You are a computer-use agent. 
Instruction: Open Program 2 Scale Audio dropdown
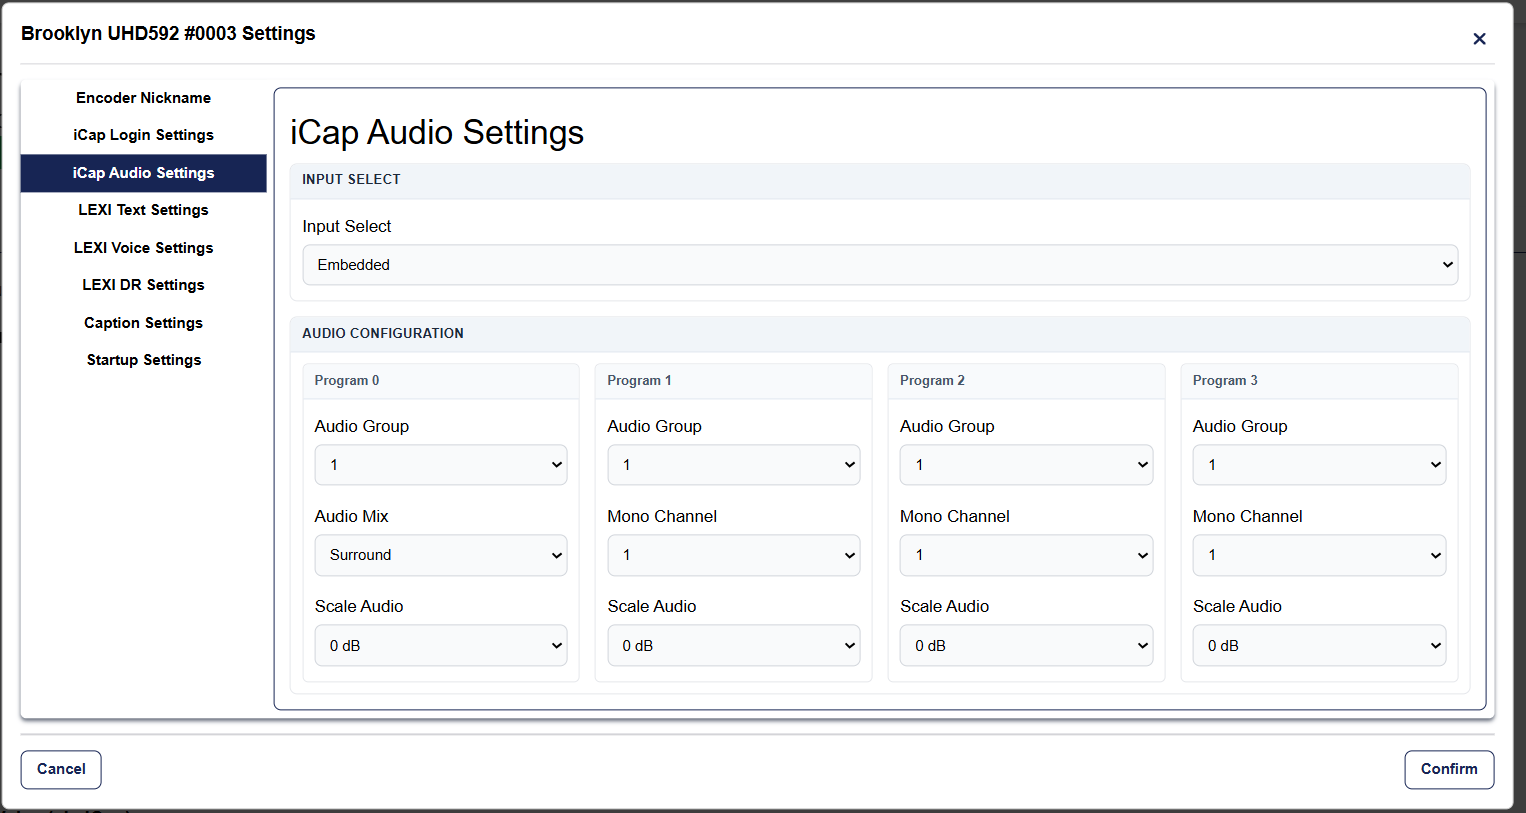(x=1026, y=646)
